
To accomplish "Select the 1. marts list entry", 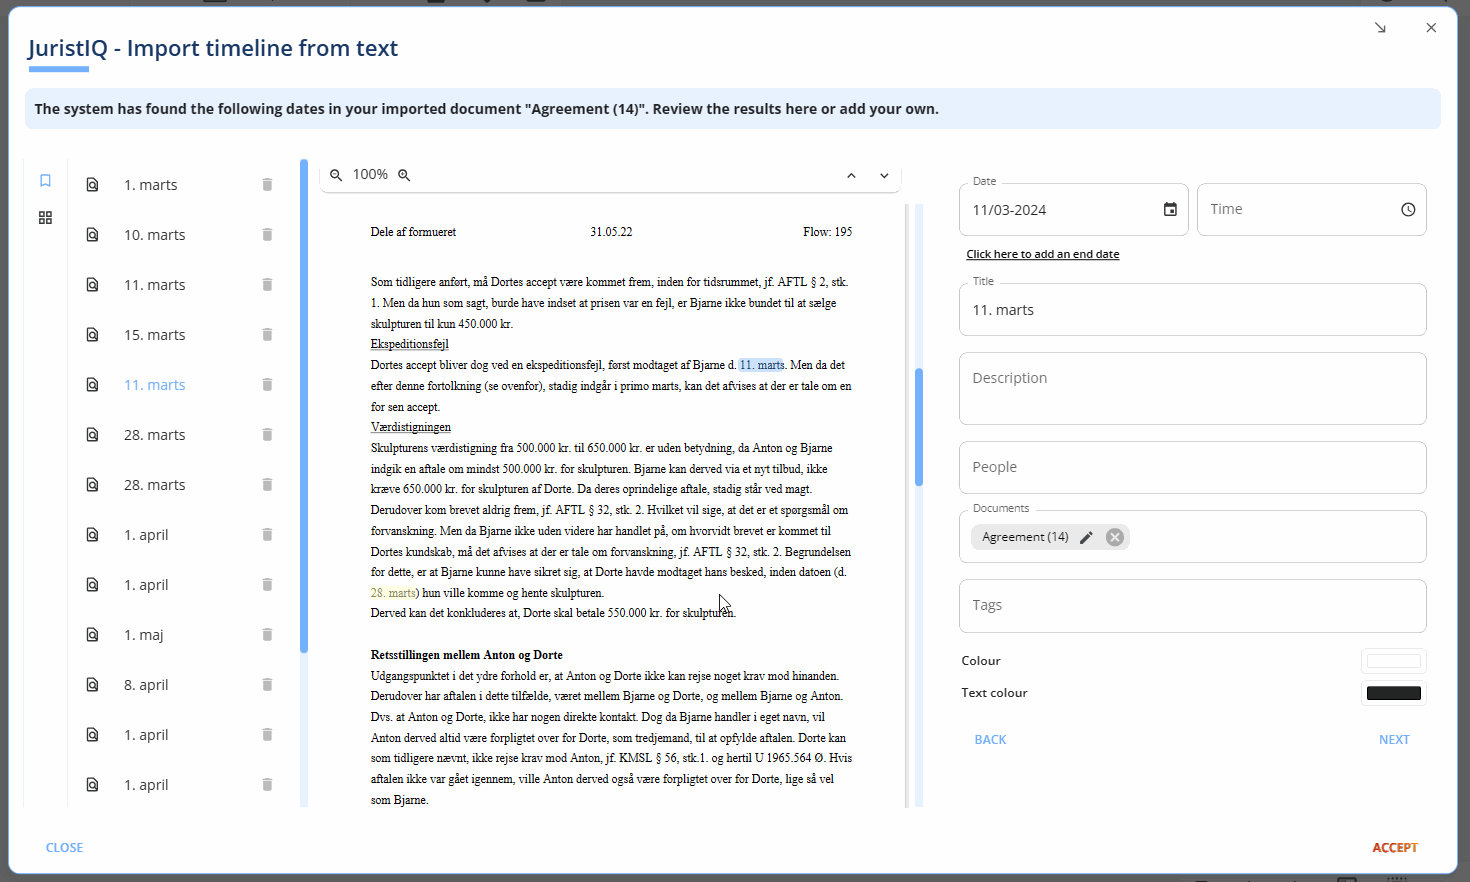I will coord(151,185).
